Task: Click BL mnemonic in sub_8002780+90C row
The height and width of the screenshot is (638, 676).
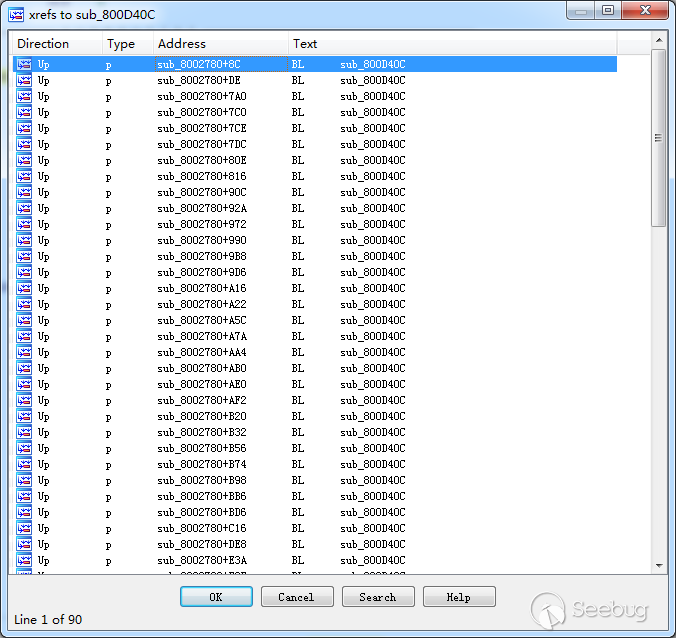Action: pos(297,192)
